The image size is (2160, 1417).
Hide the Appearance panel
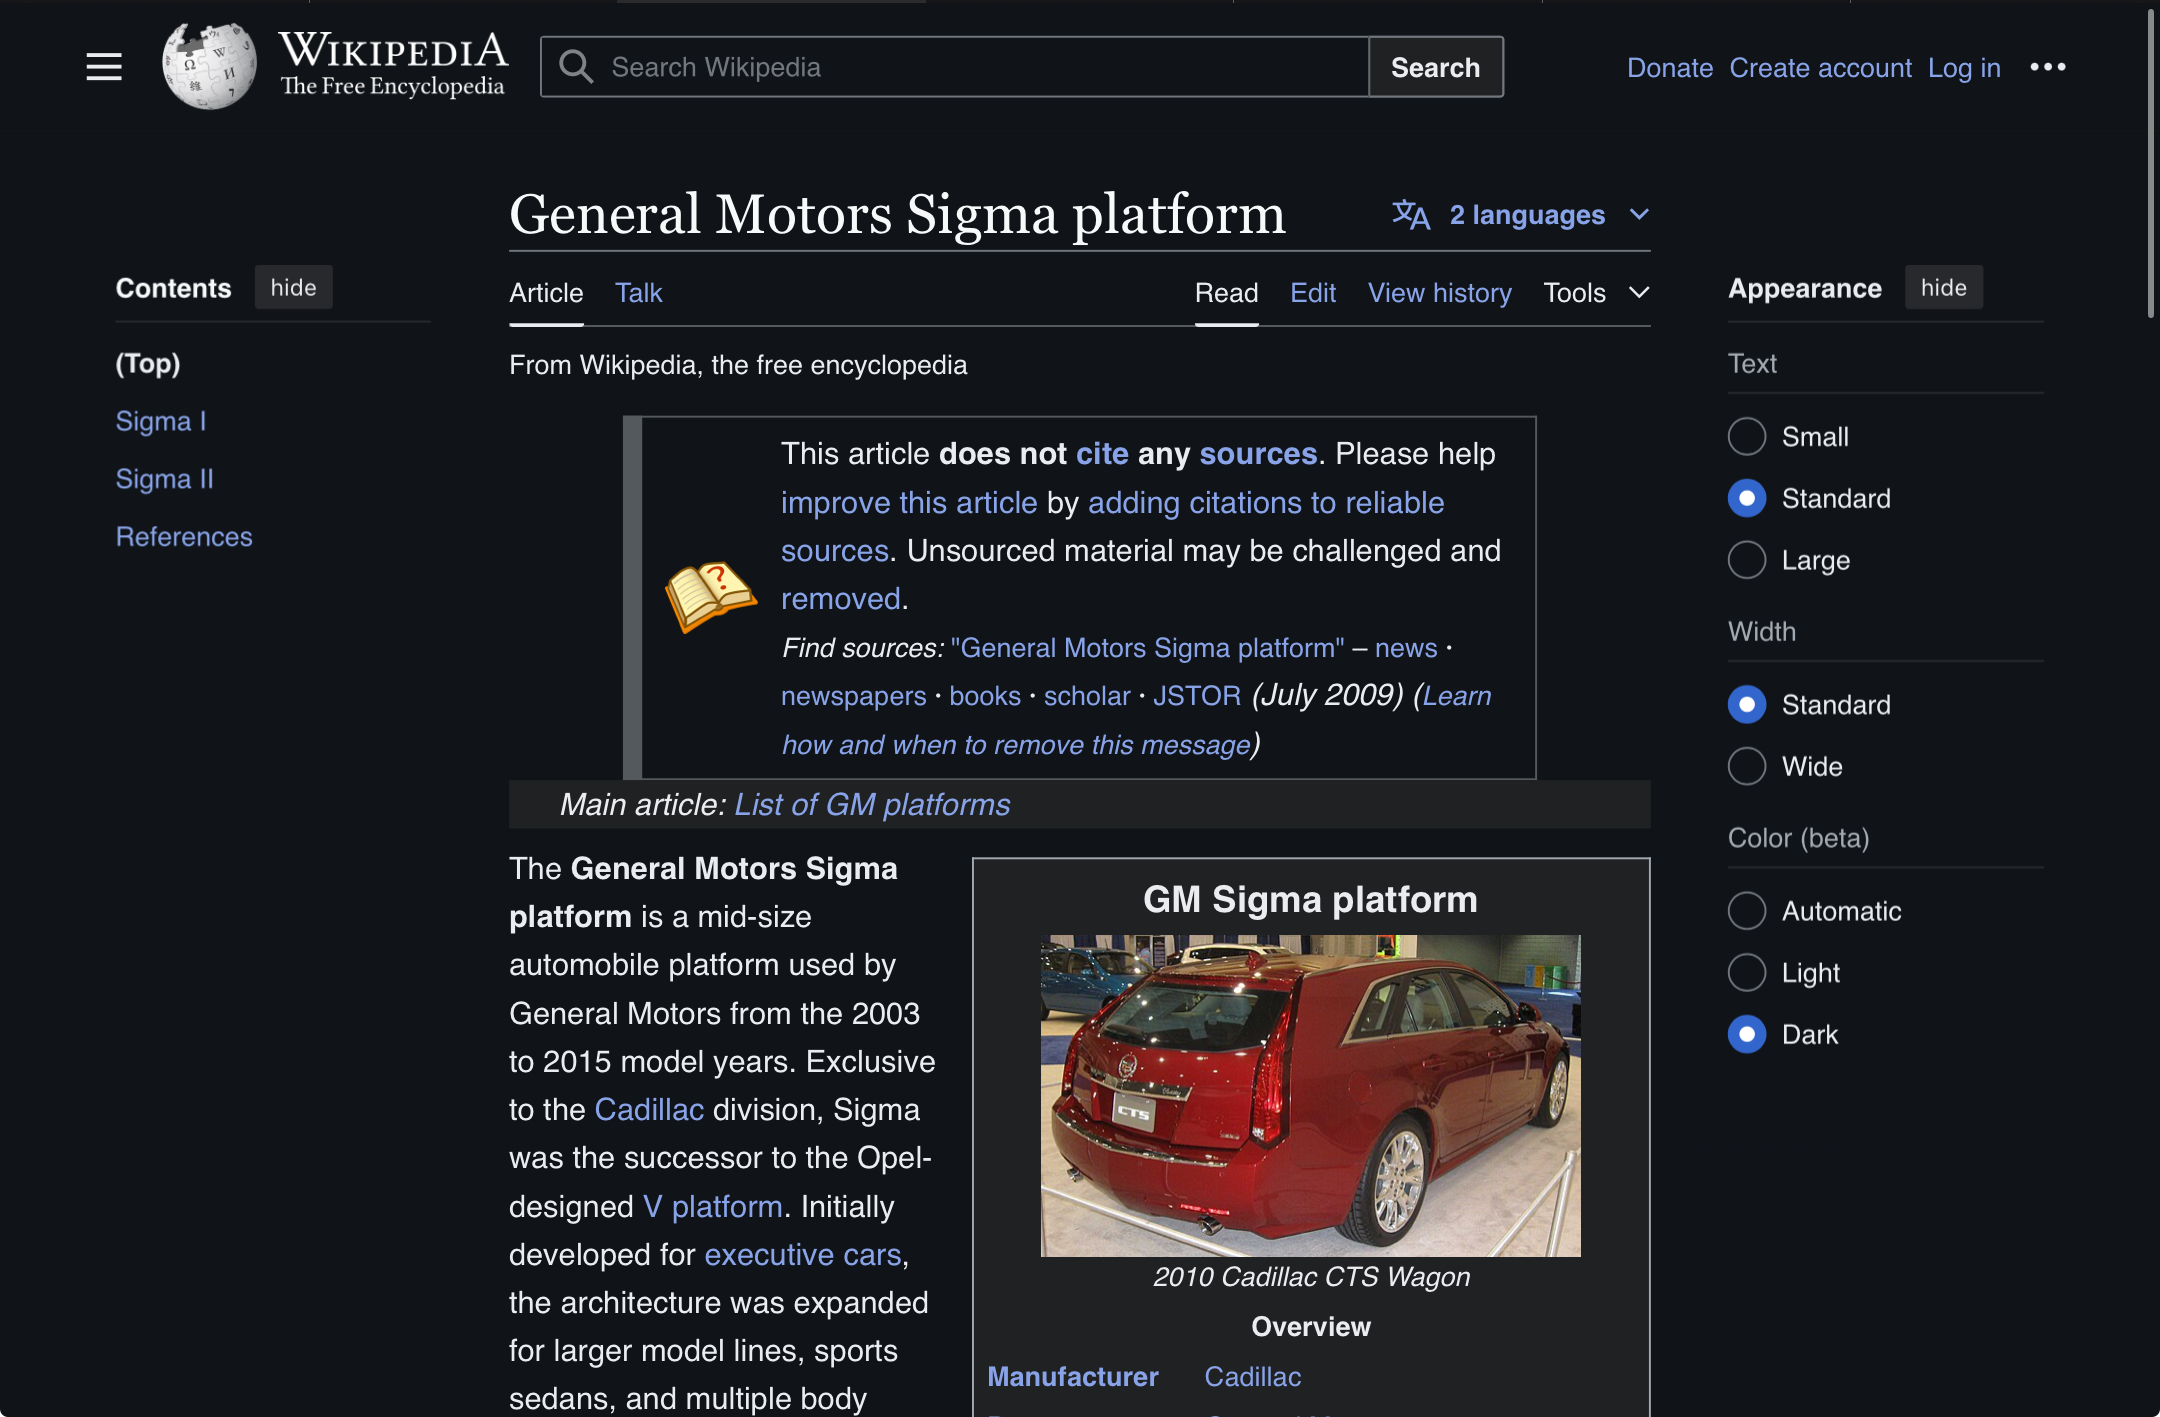tap(1943, 288)
